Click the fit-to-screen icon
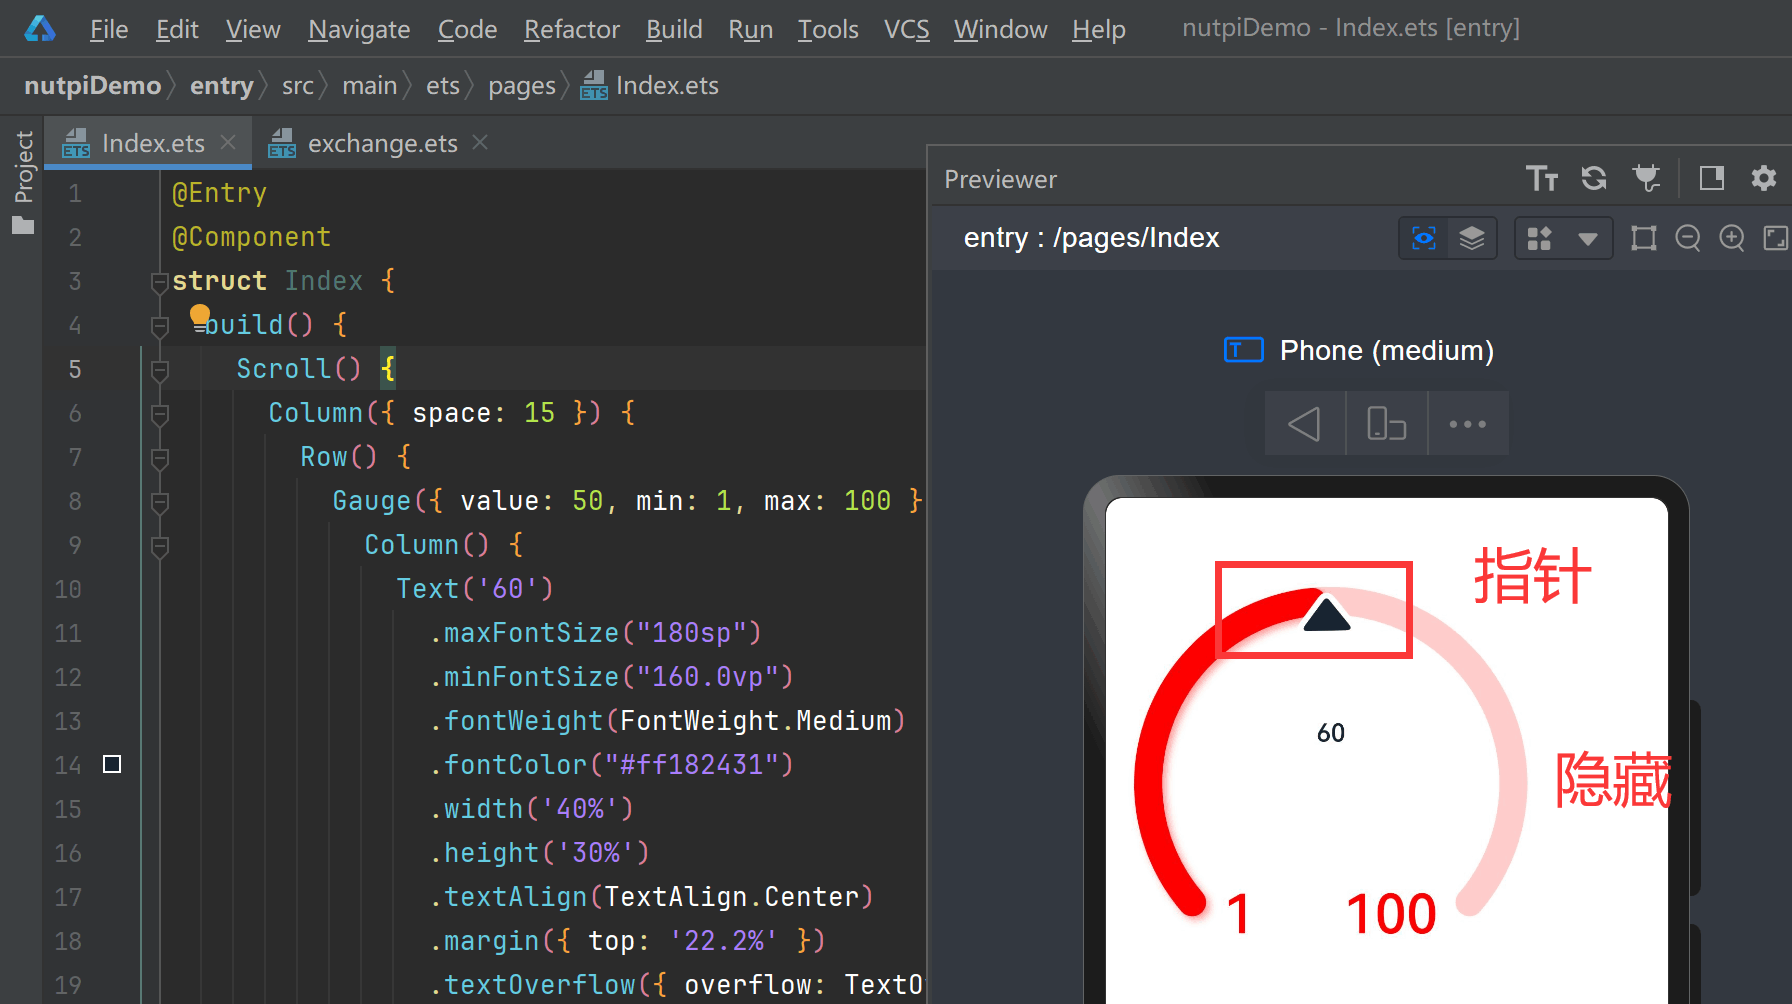Screen dimensions: 1792x1004 1775,238
